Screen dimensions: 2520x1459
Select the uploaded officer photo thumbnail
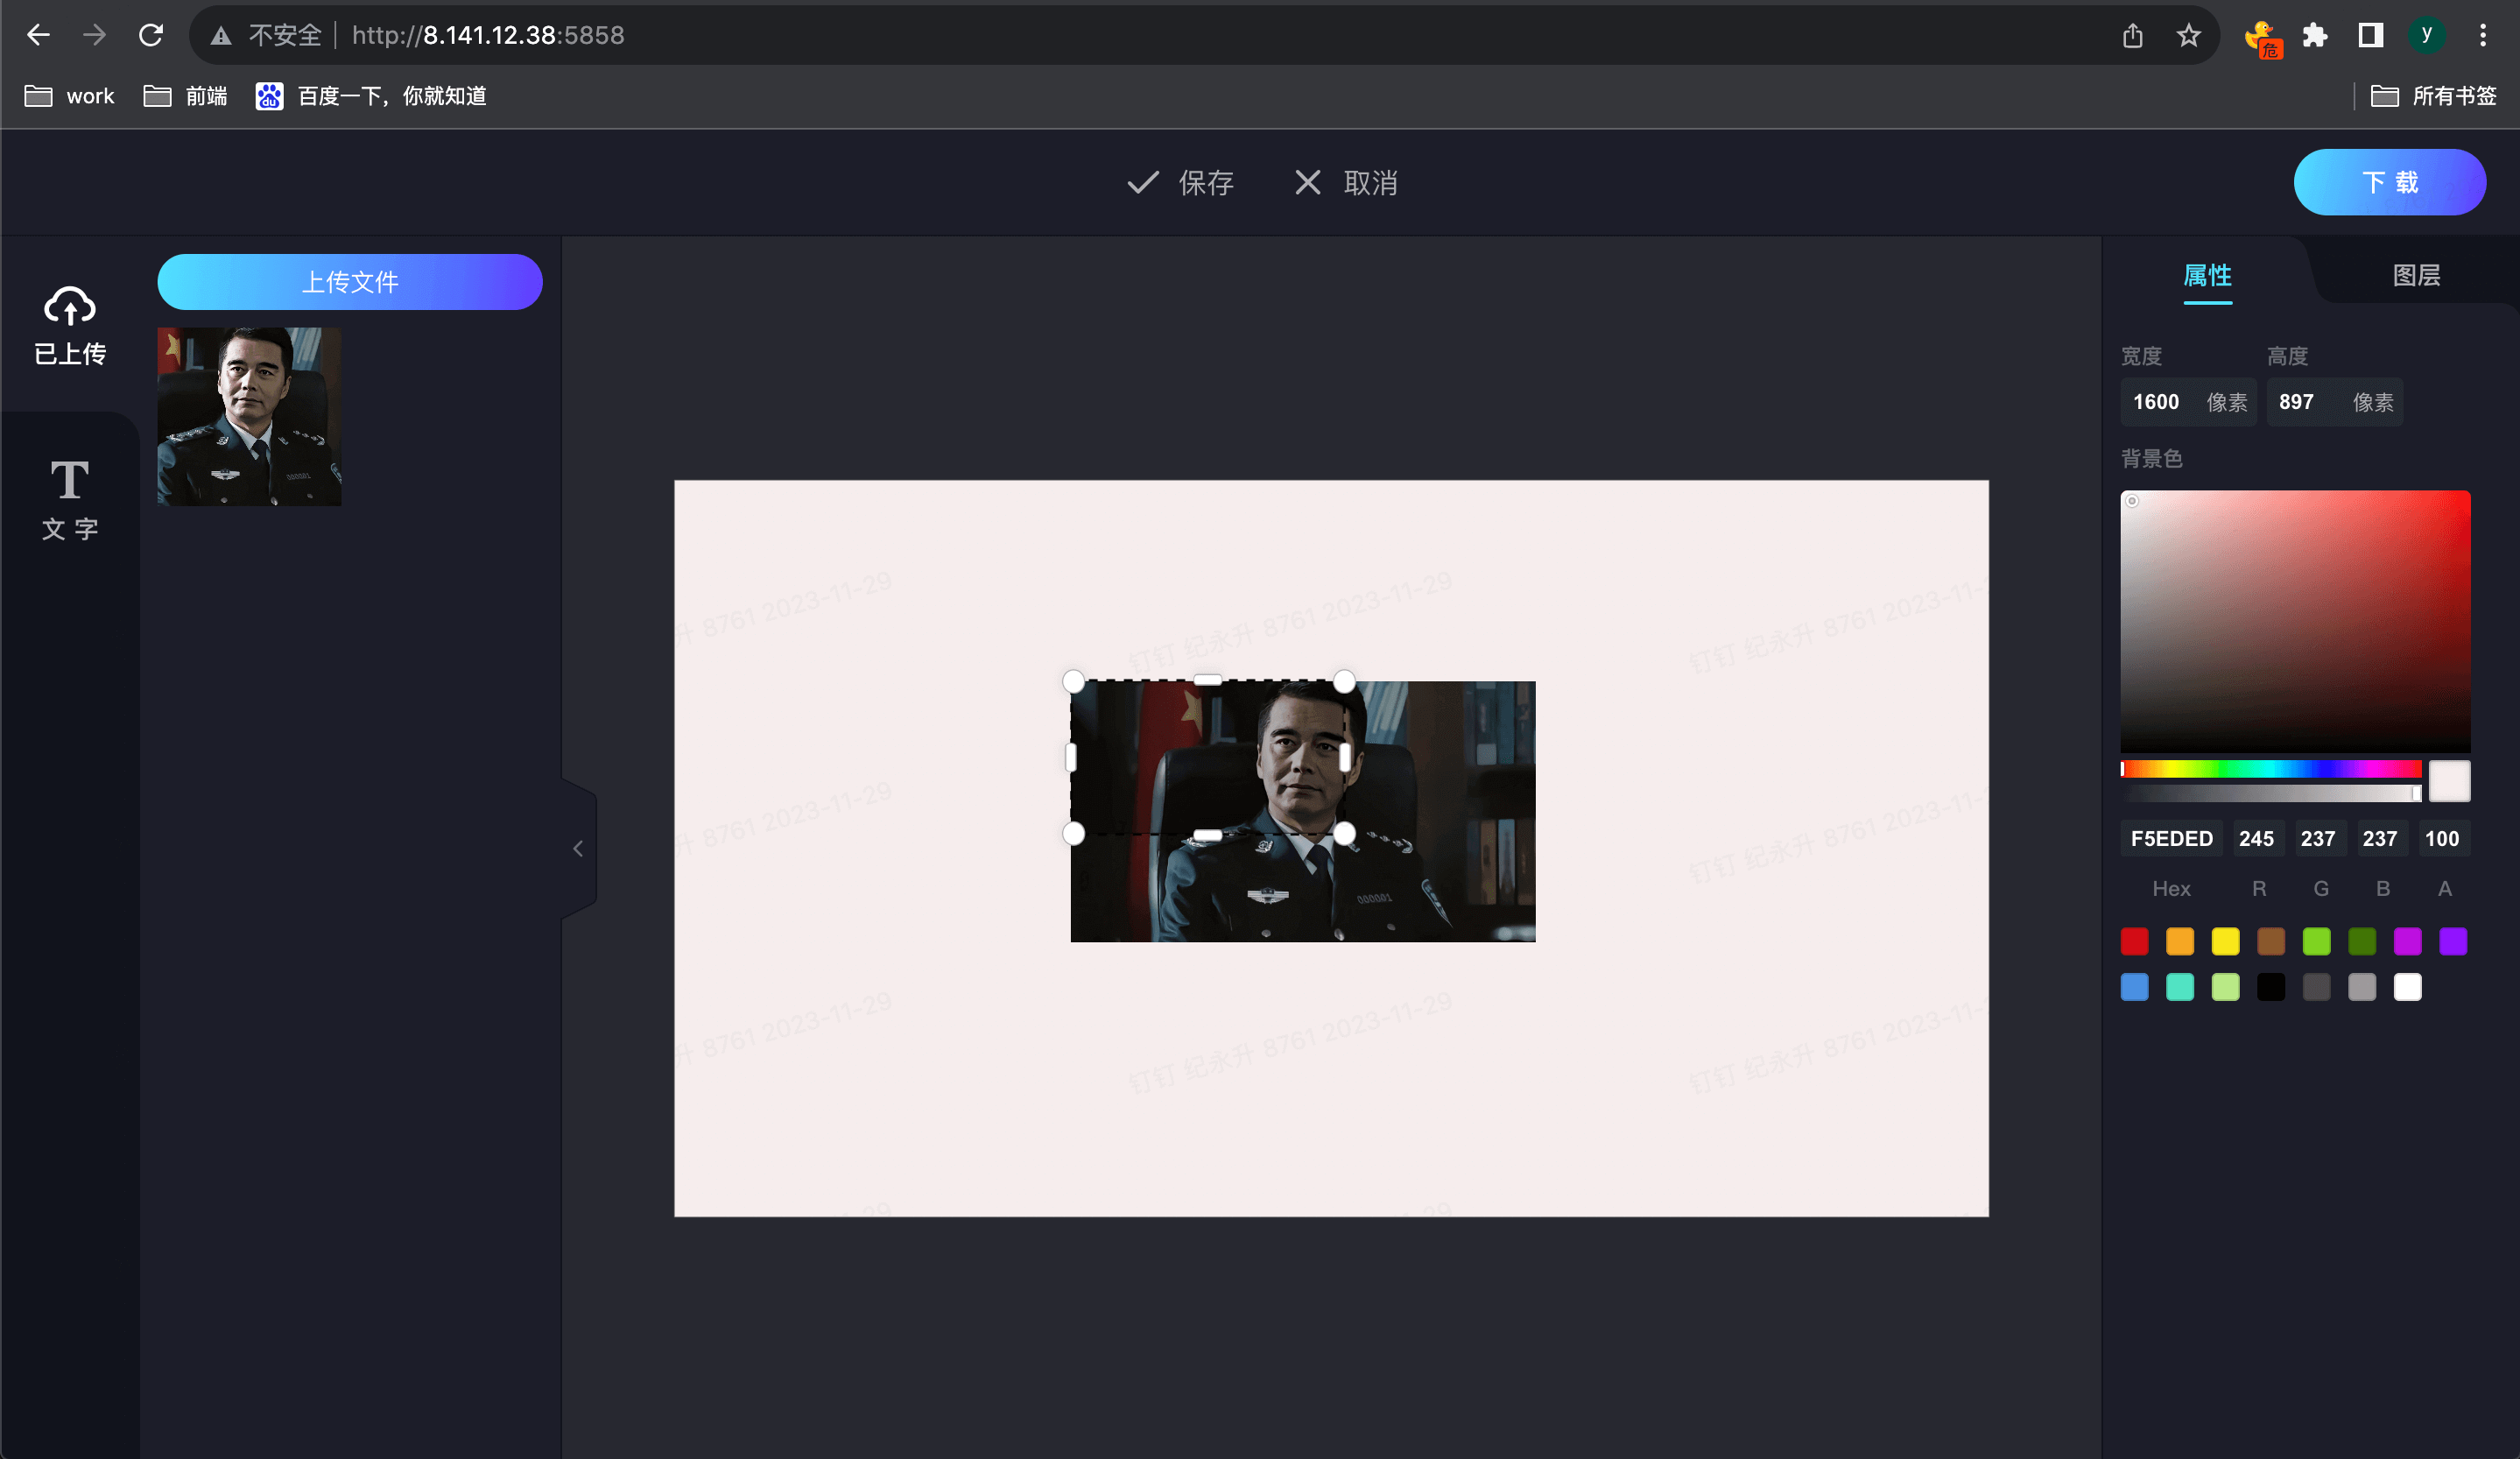click(249, 416)
